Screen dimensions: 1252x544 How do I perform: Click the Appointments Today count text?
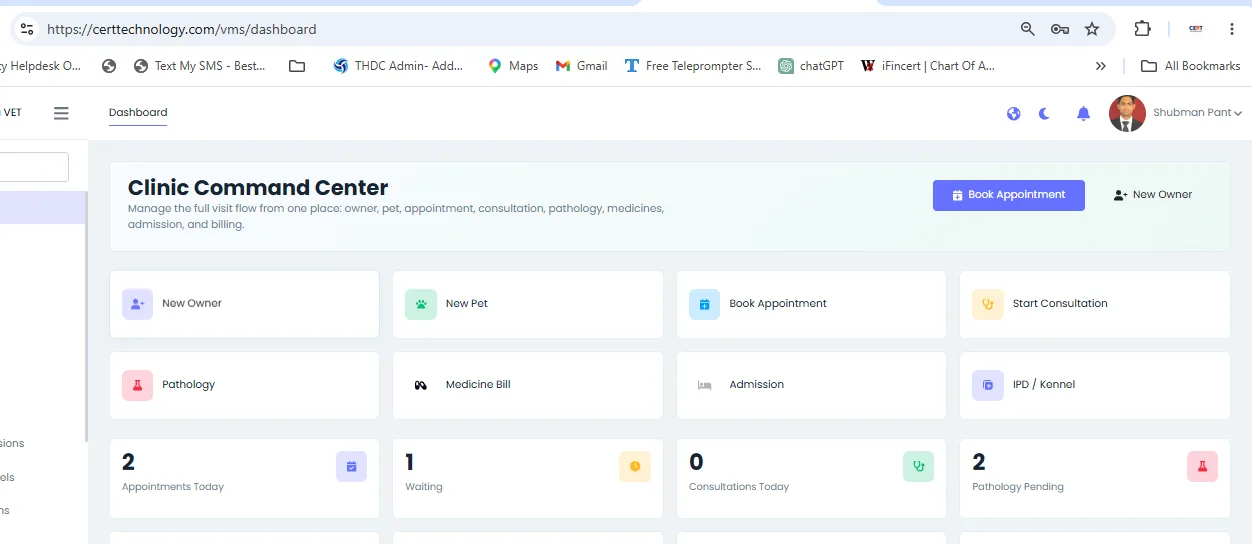coord(128,462)
